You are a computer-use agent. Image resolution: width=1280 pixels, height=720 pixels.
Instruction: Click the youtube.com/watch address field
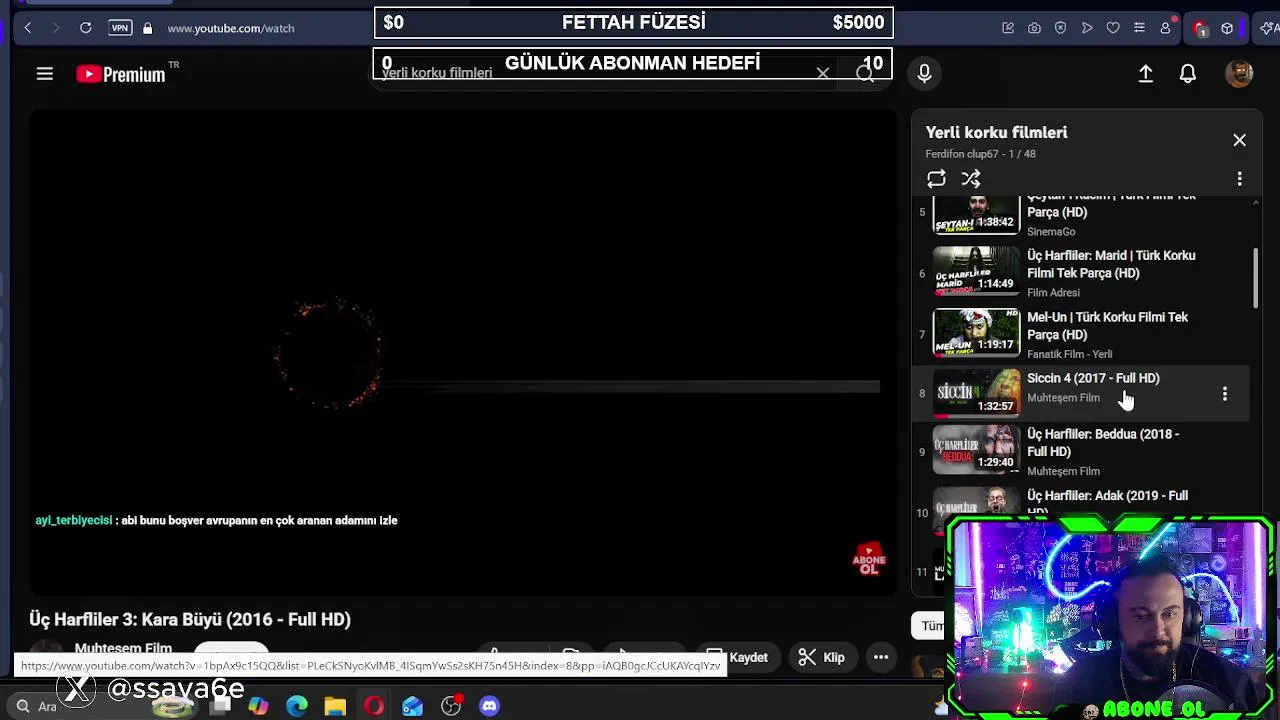(231, 28)
